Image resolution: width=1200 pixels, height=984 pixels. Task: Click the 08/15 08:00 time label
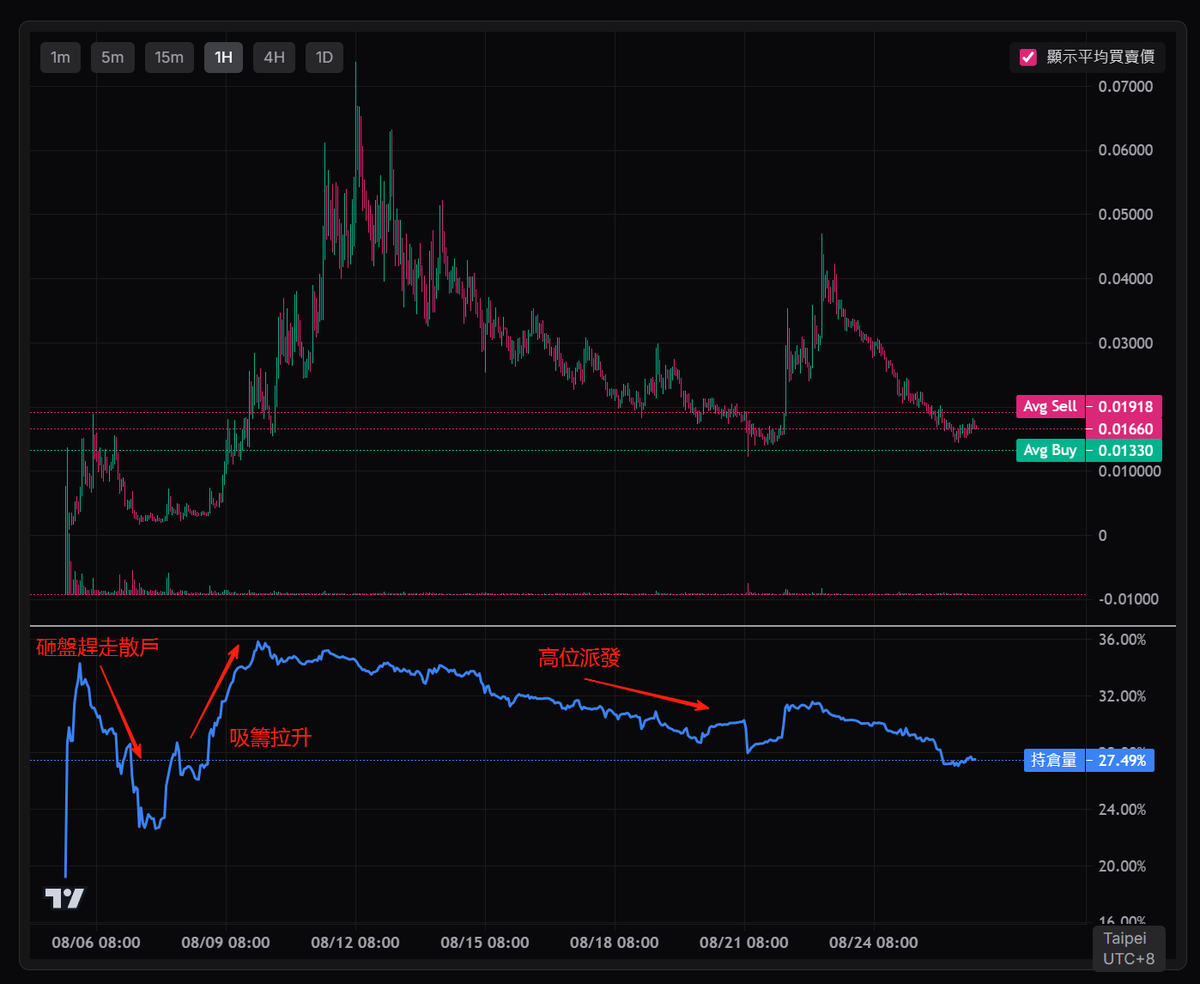tap(485, 942)
